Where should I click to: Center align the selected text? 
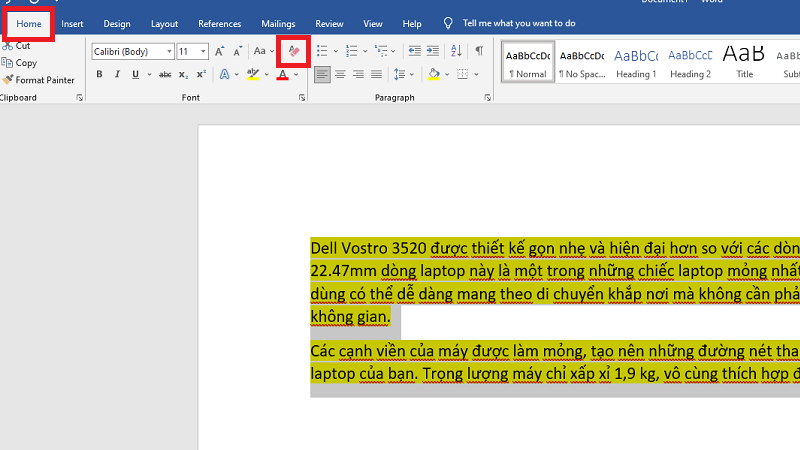(x=340, y=74)
